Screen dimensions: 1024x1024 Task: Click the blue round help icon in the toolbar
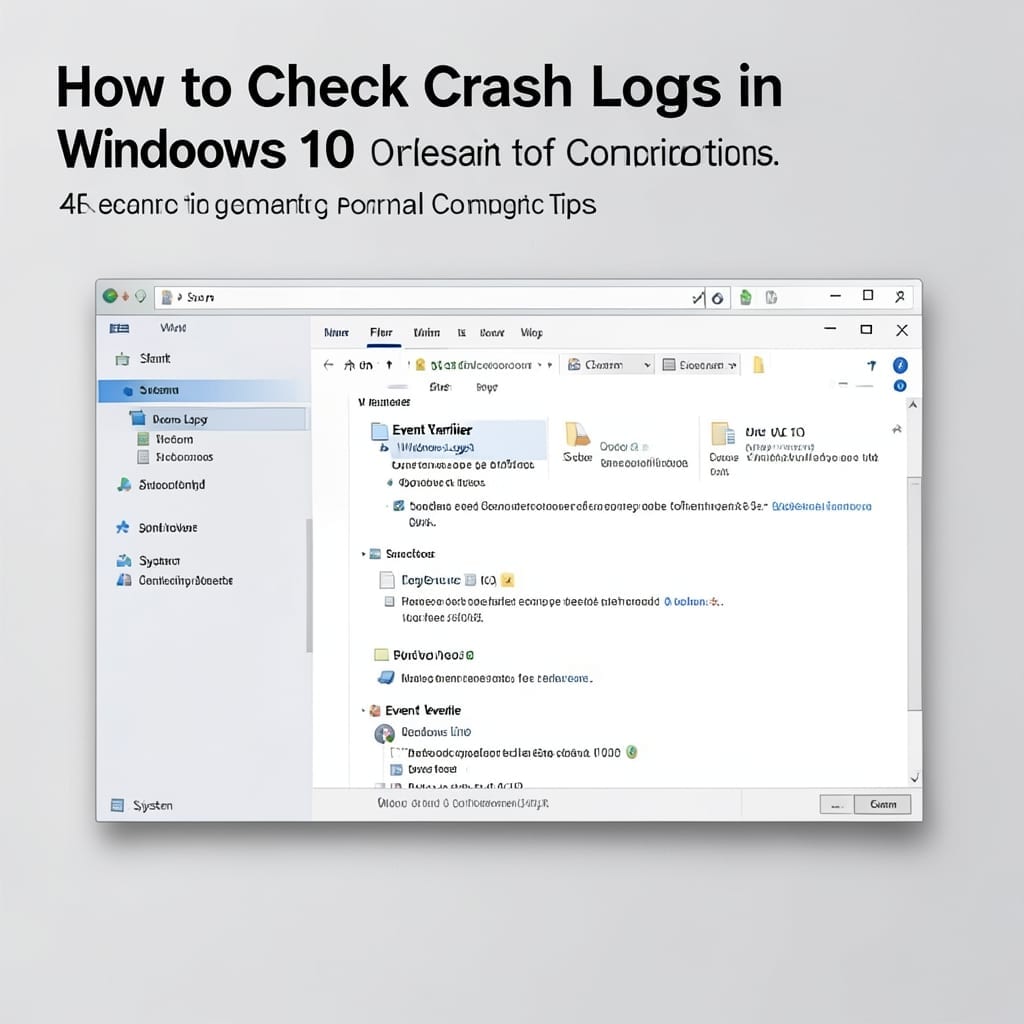tap(900, 365)
